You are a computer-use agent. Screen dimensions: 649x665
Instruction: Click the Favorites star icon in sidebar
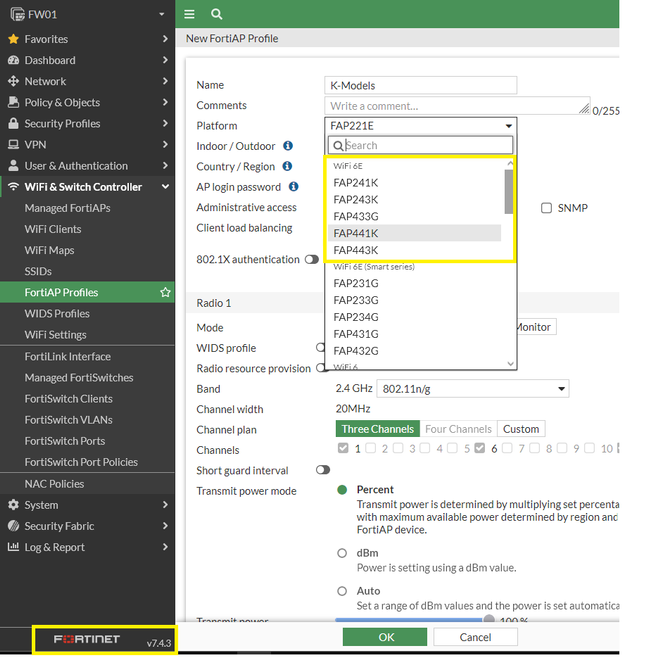pos(14,39)
